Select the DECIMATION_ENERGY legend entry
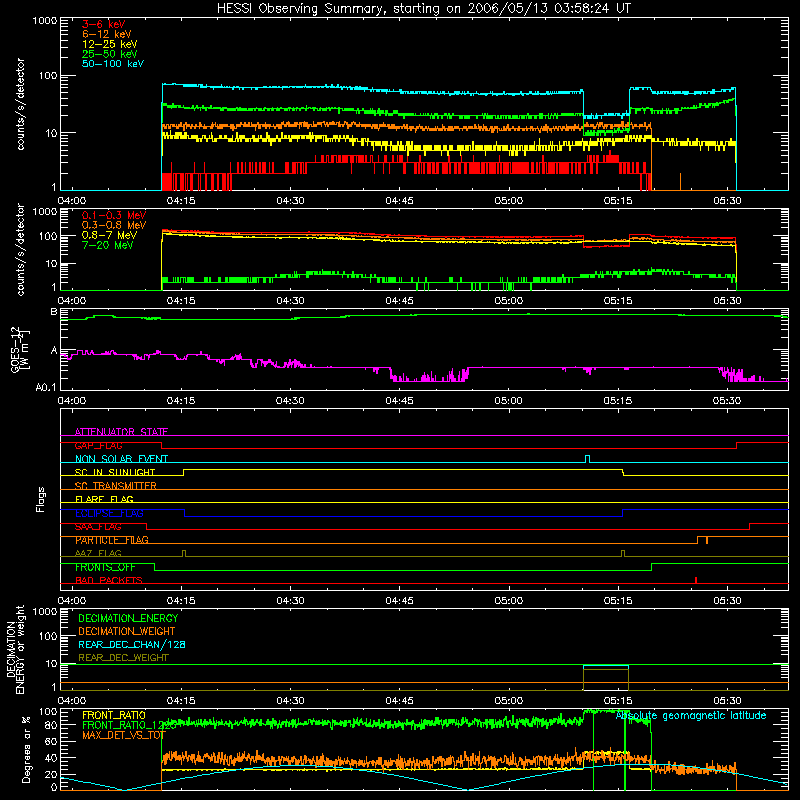The width and height of the screenshot is (800, 800). pos(128,618)
